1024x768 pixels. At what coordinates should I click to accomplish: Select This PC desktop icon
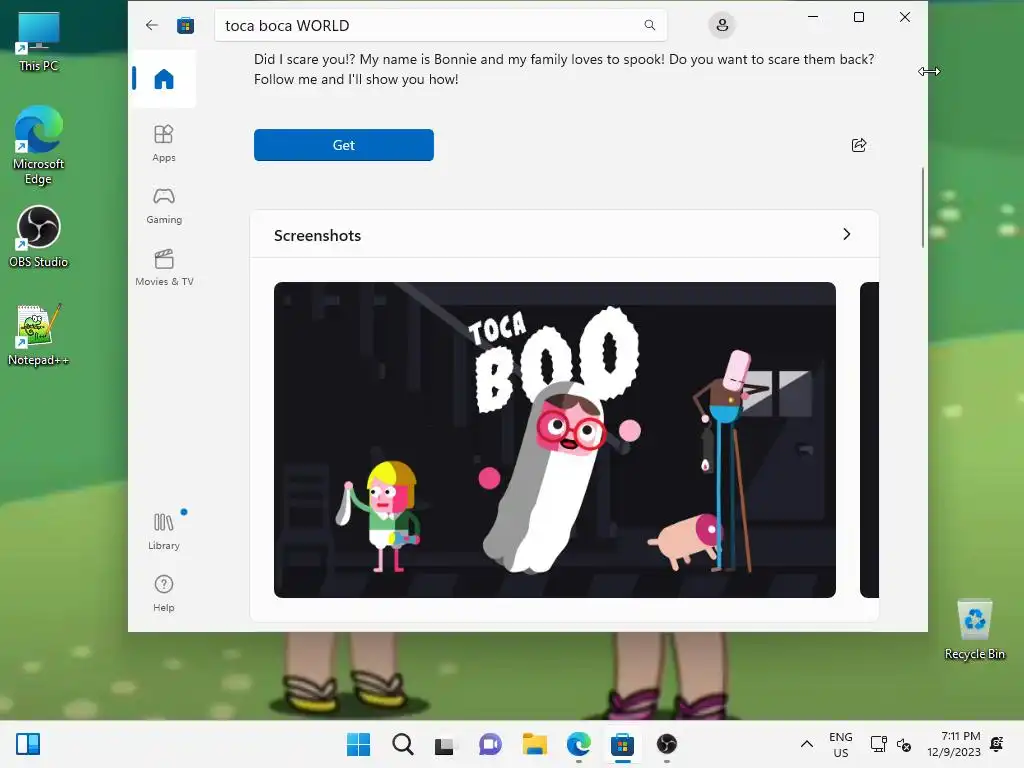tap(39, 42)
